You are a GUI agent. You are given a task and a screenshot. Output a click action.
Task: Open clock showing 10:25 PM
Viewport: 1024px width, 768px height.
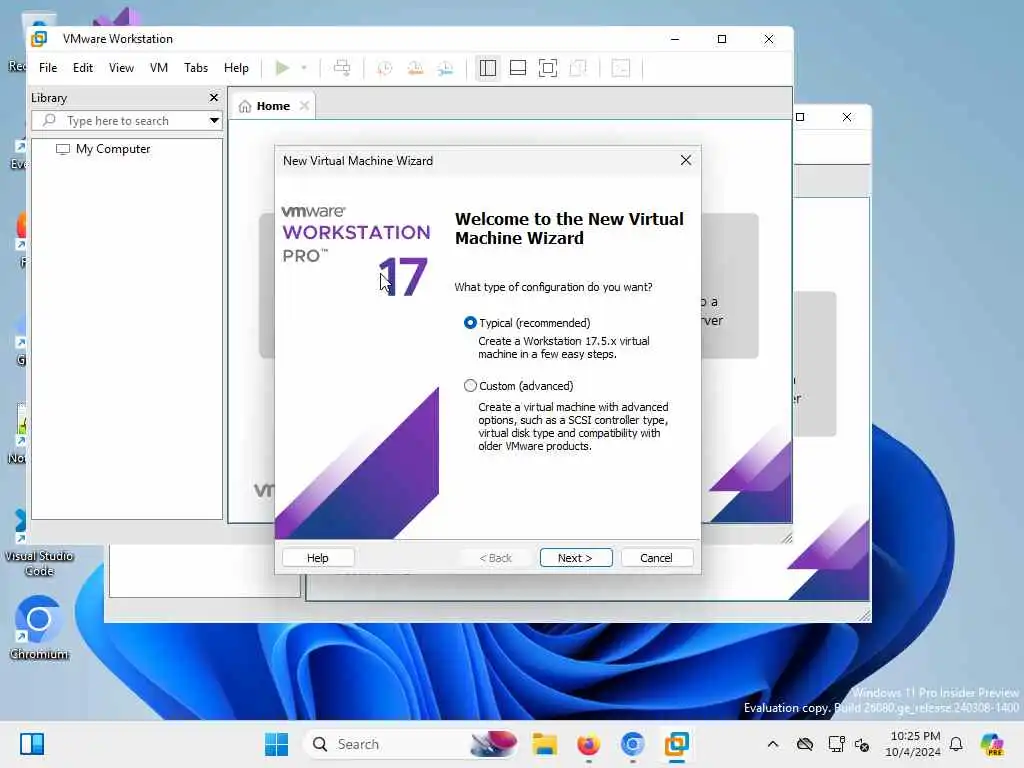click(x=913, y=744)
